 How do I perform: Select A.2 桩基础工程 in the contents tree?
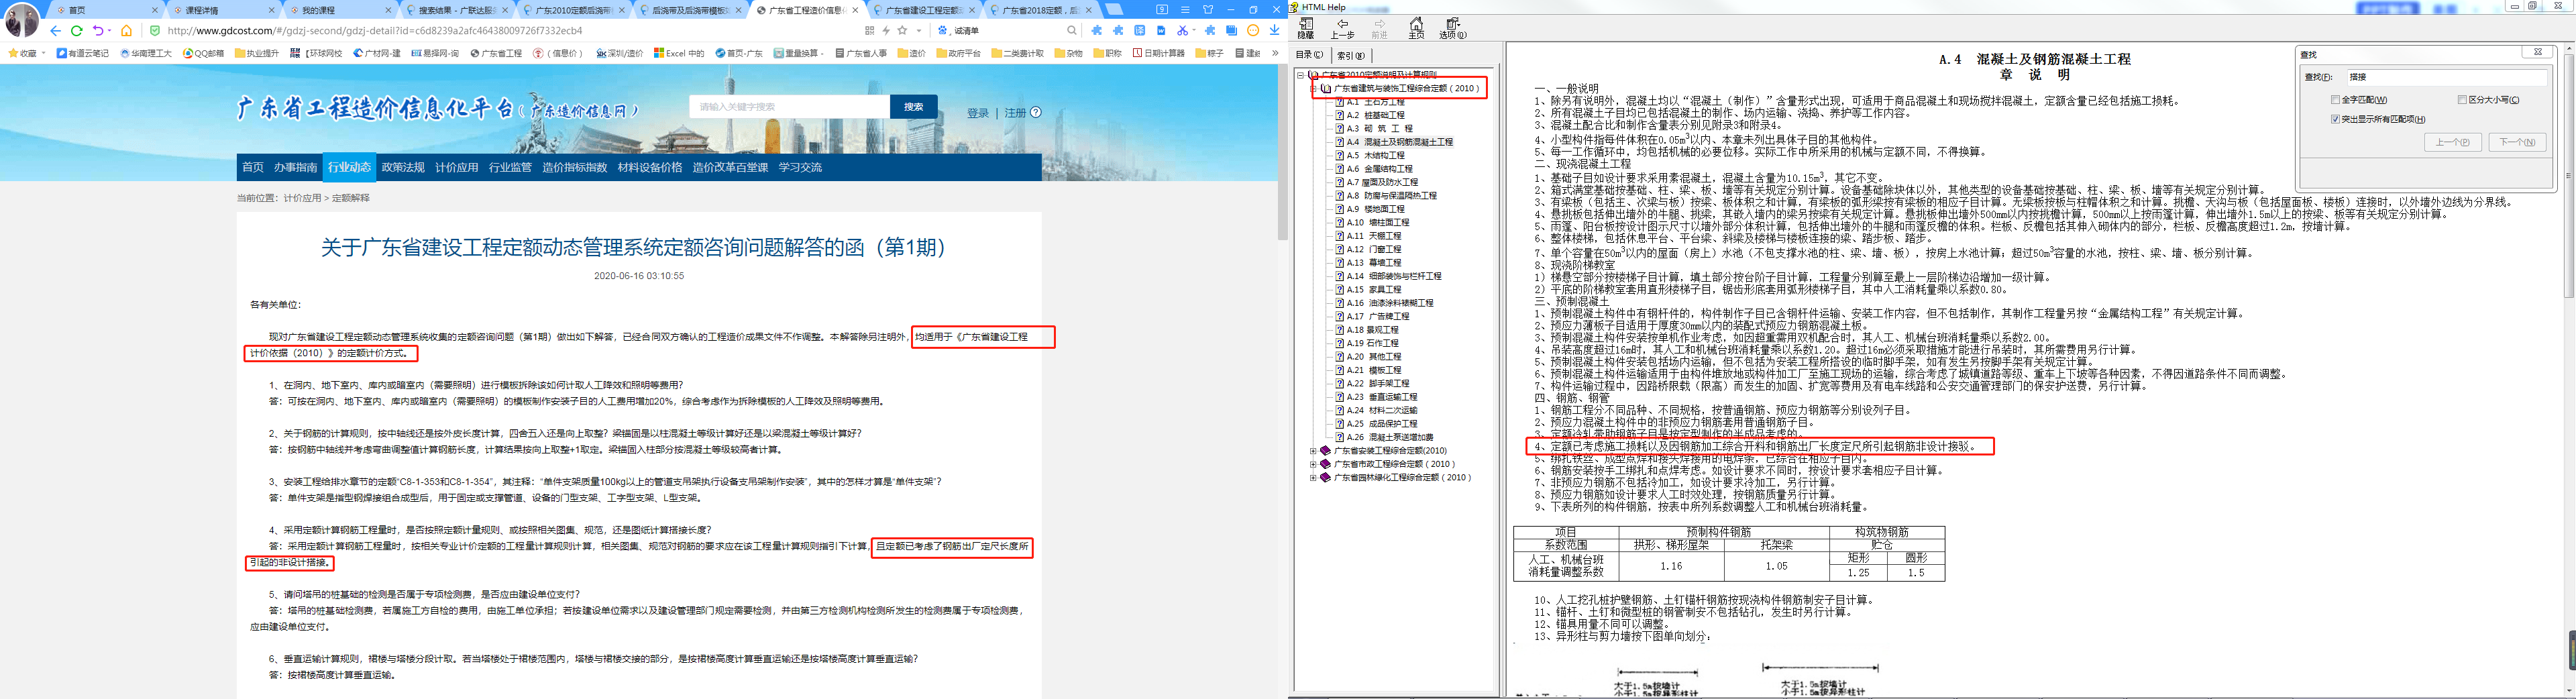coord(1375,115)
